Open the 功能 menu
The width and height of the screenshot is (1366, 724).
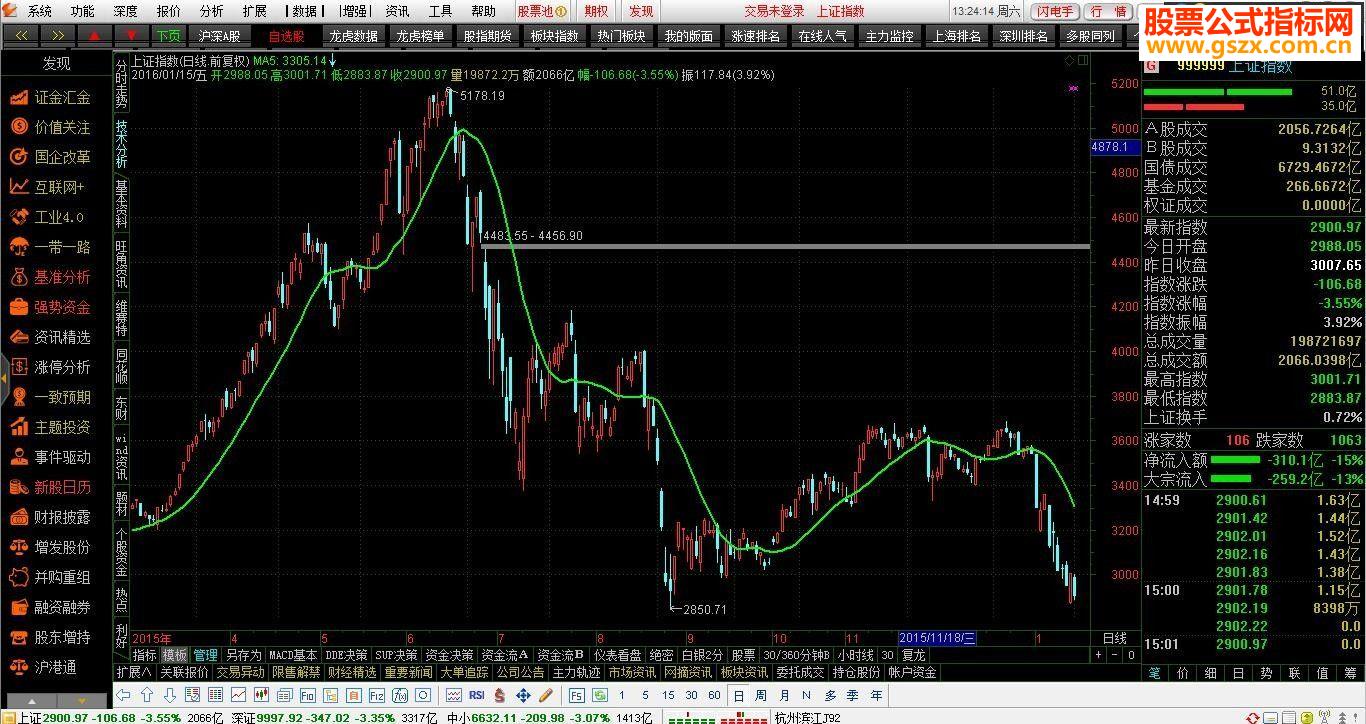[x=83, y=11]
